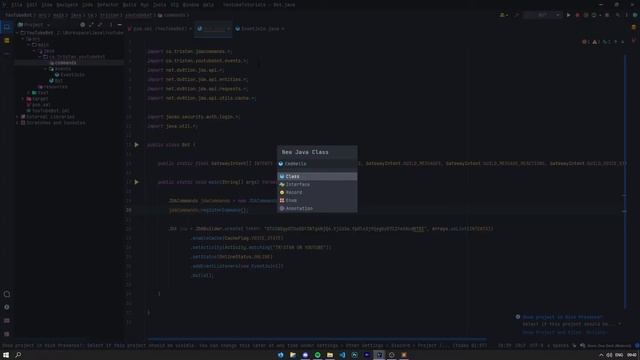Select Enum in New Java Class popup
This screenshot has width=640, height=360.
317,200
